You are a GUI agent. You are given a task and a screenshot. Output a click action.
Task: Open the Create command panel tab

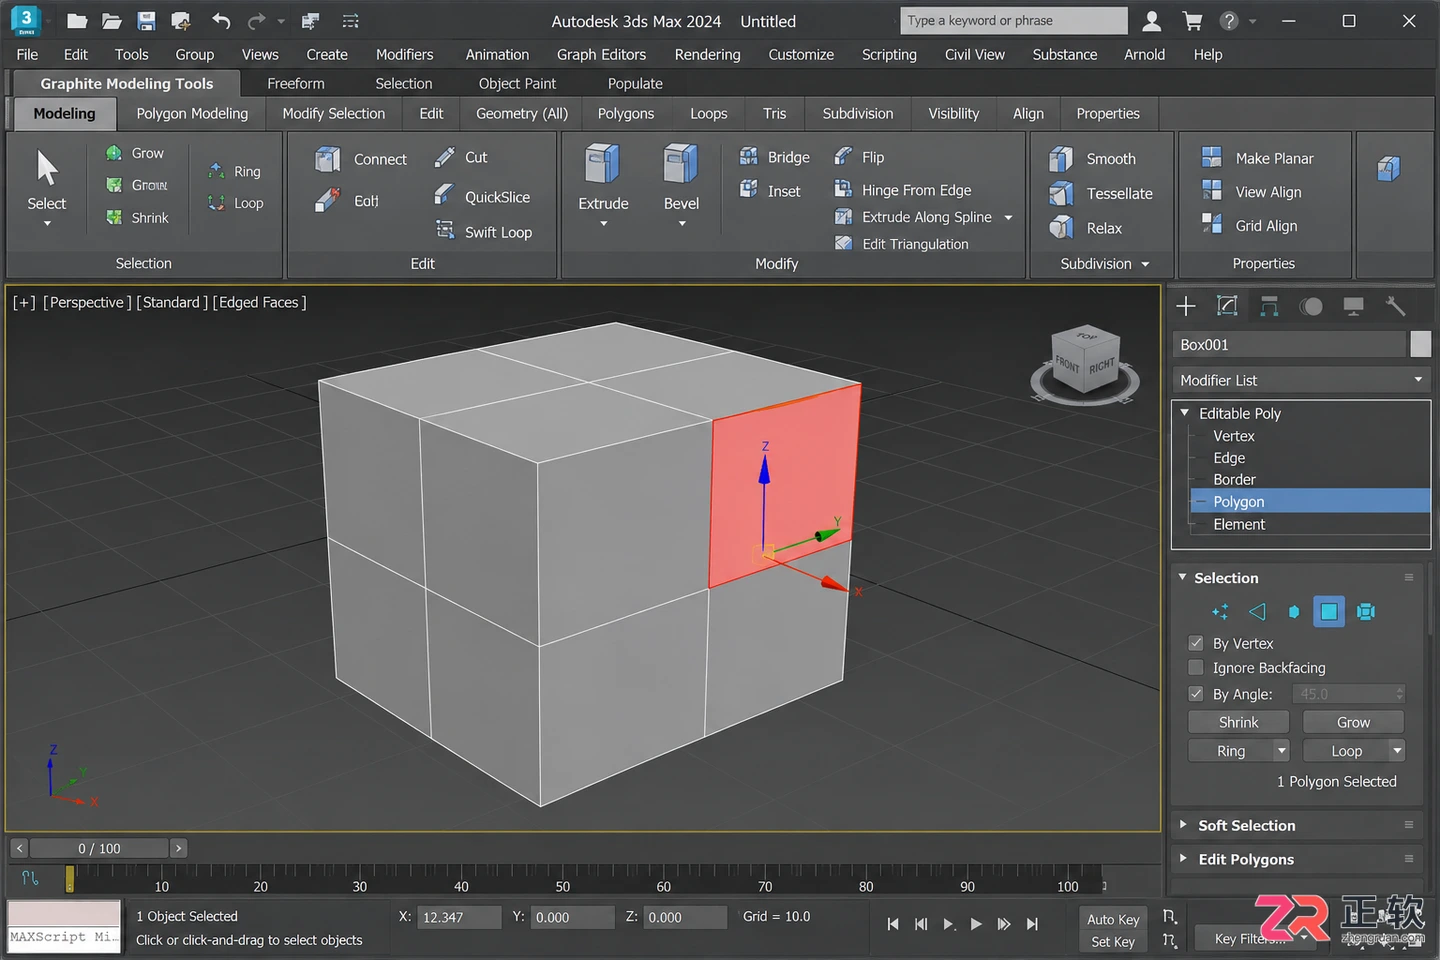1186,306
